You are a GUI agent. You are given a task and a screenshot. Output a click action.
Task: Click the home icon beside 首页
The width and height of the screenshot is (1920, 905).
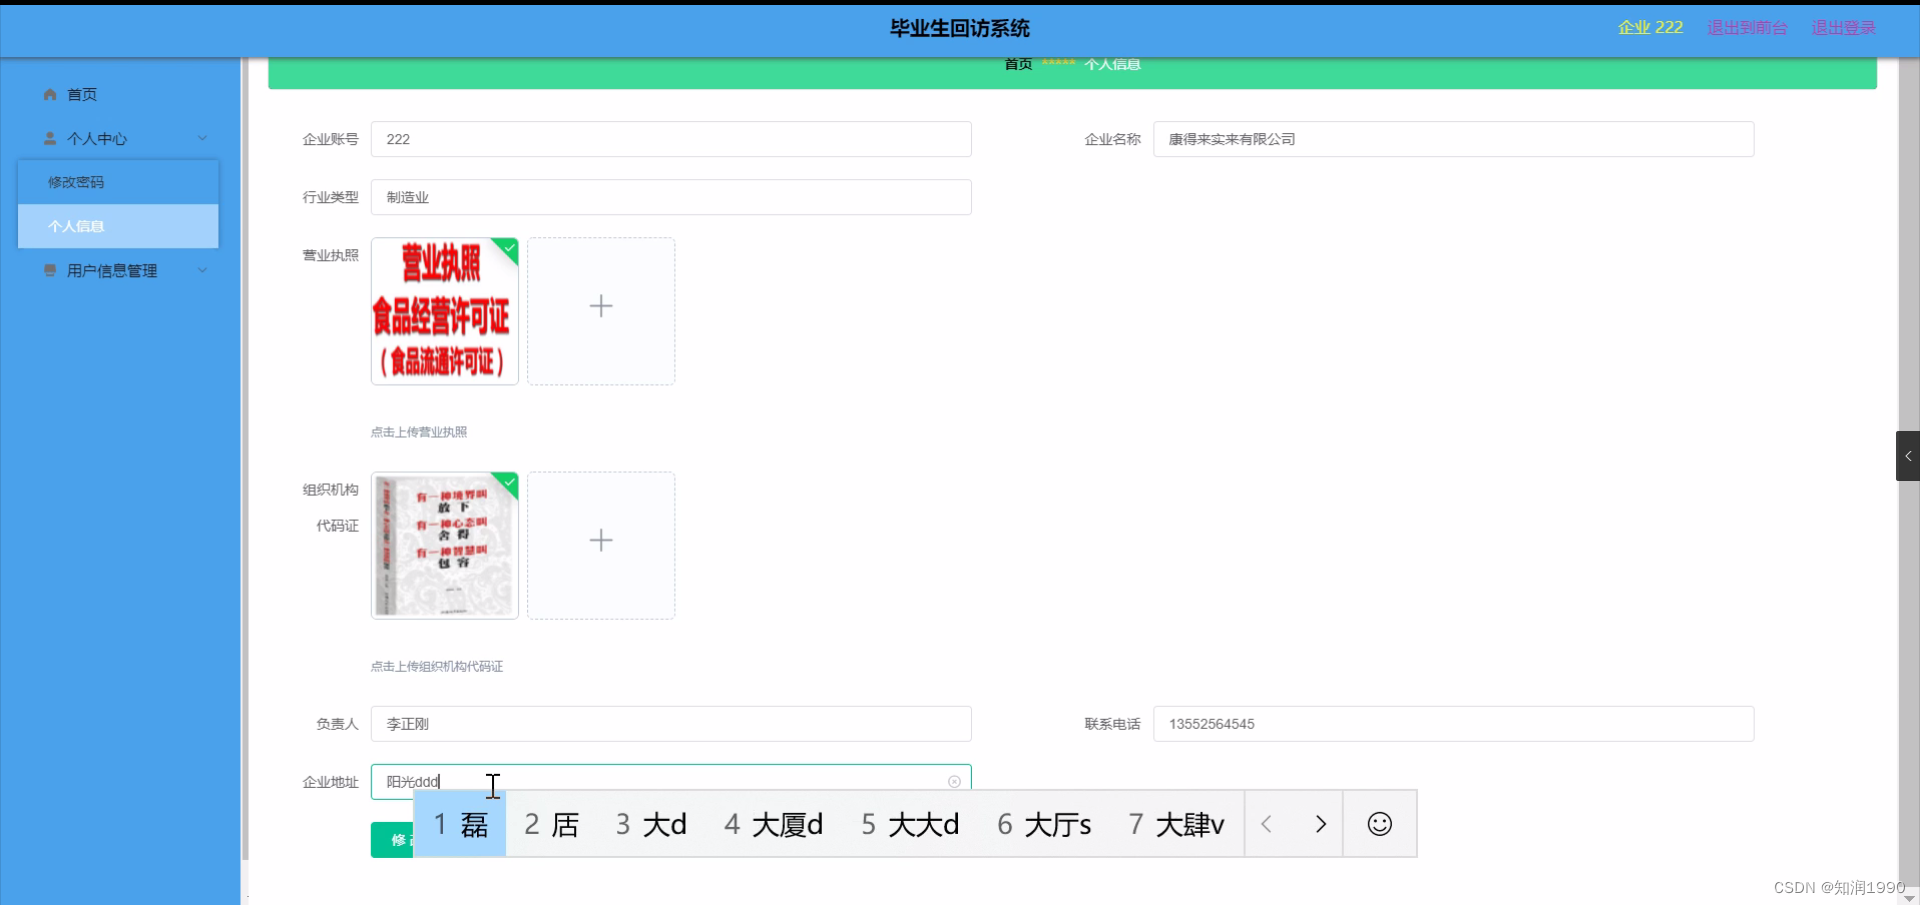click(48, 94)
